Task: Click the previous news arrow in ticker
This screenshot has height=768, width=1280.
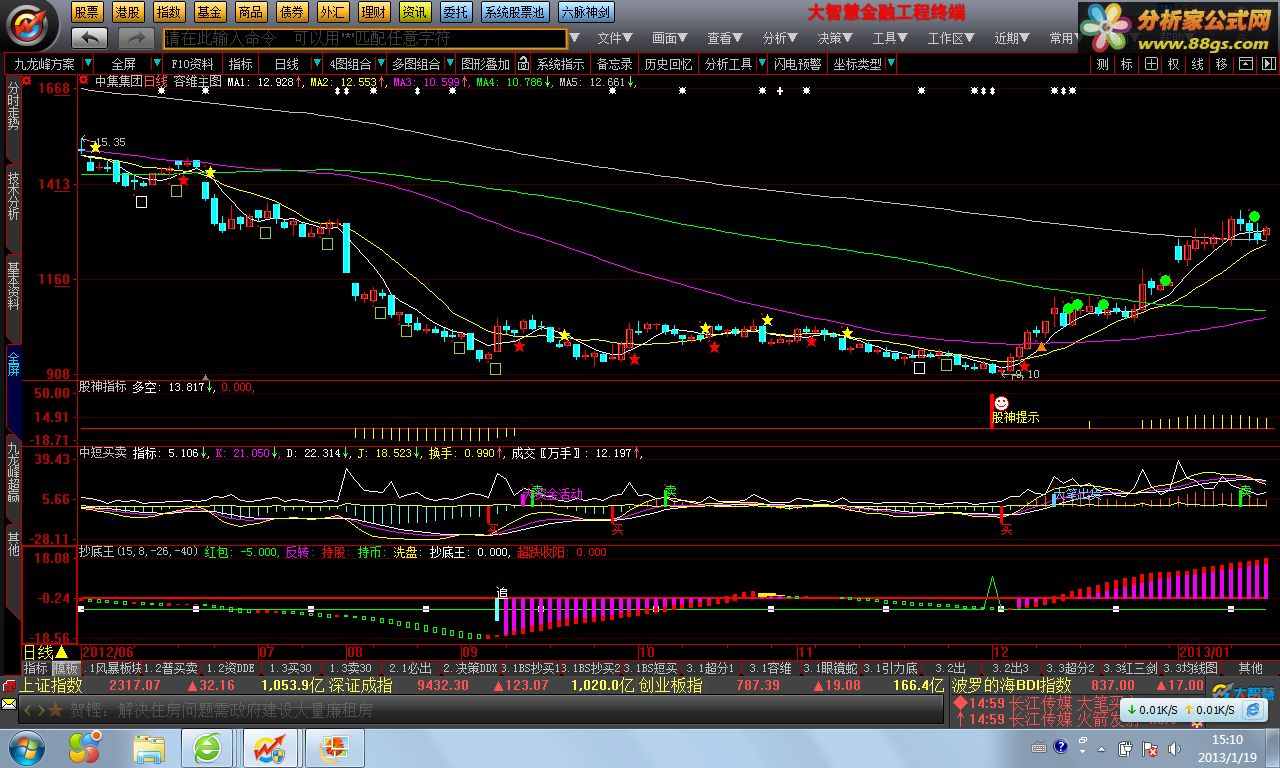Action: (28, 710)
